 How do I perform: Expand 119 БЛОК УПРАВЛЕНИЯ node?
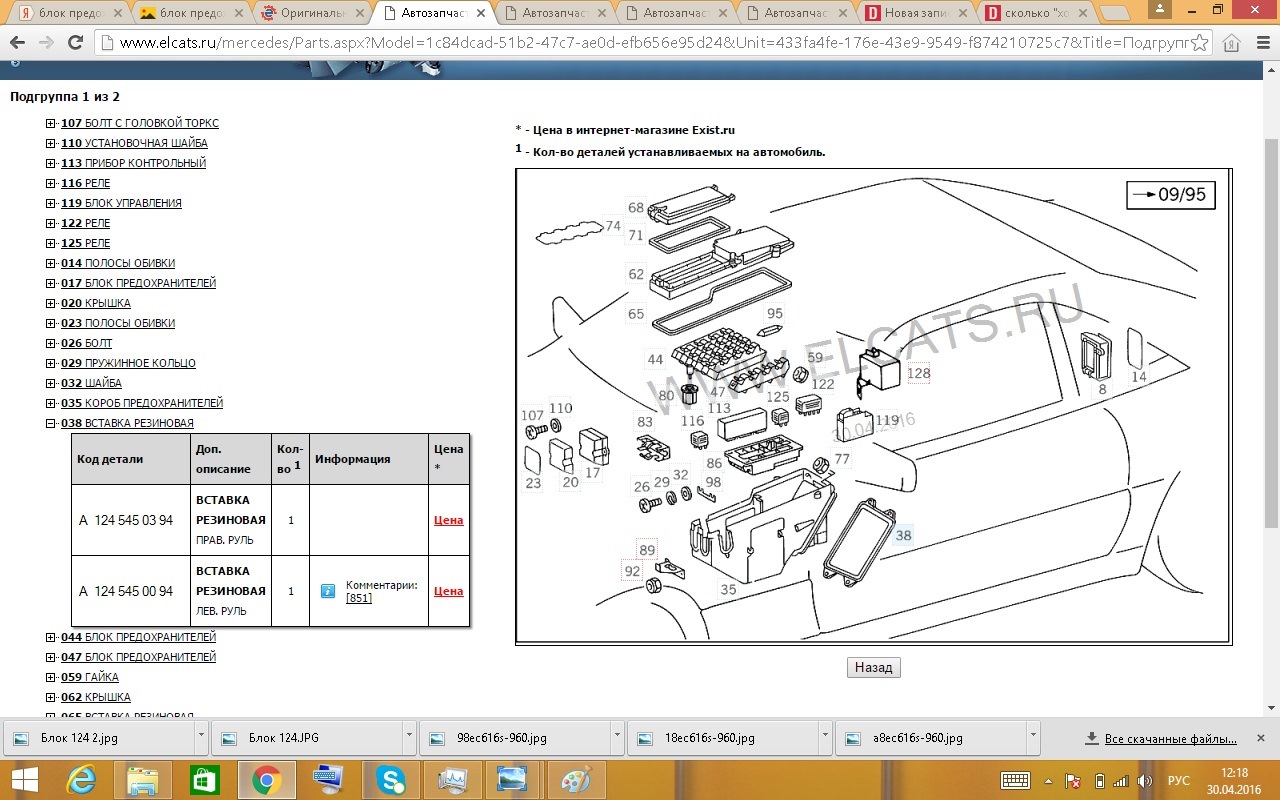coord(51,203)
